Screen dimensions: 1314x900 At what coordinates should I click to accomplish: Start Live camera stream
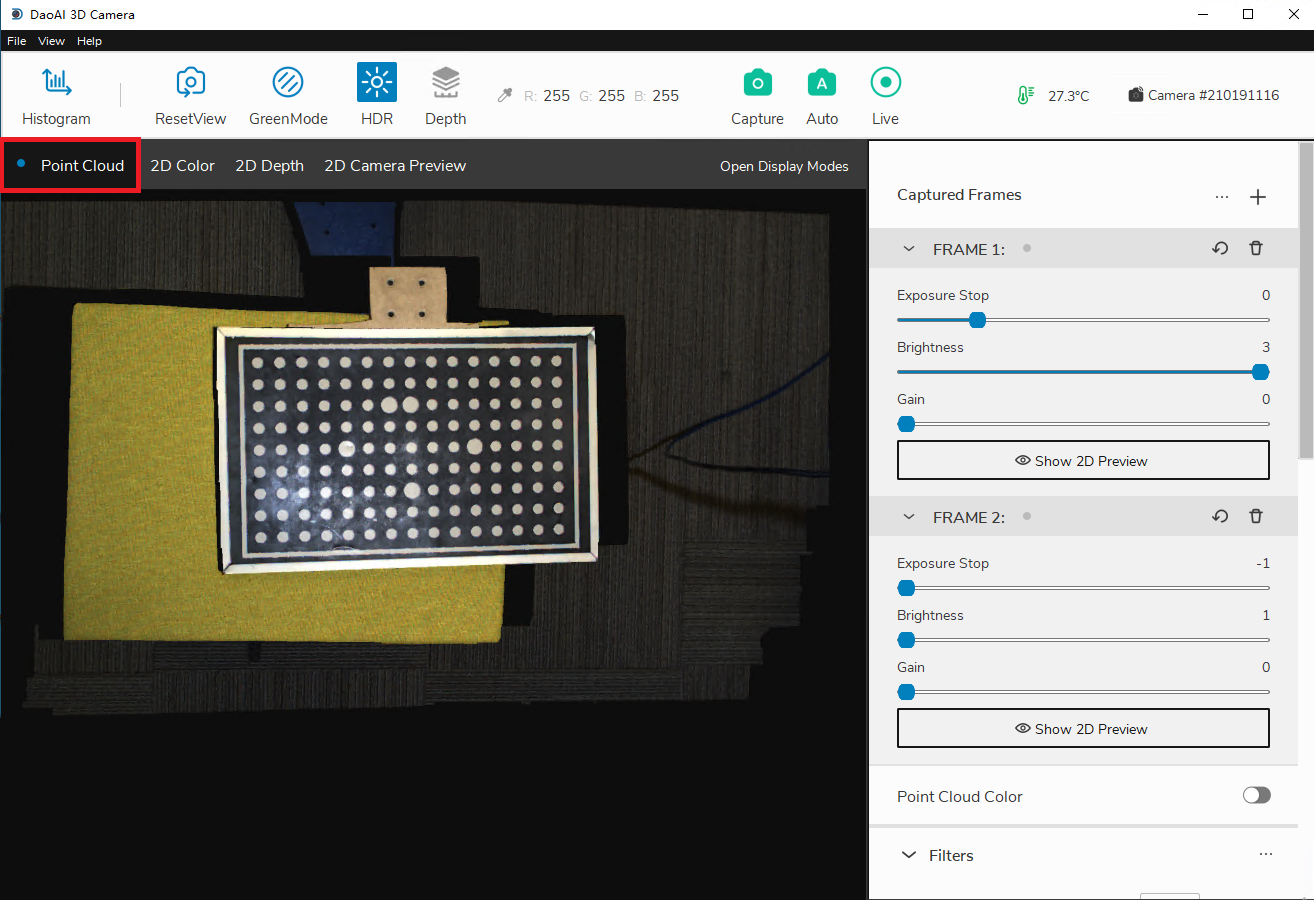click(x=885, y=83)
